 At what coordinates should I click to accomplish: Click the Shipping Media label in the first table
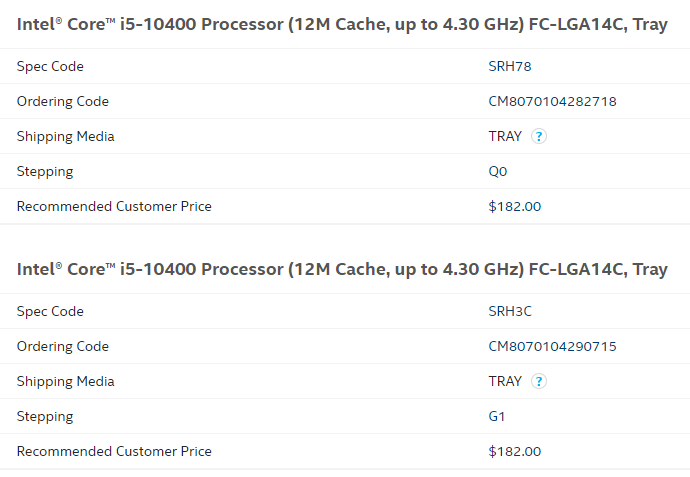[x=66, y=136]
